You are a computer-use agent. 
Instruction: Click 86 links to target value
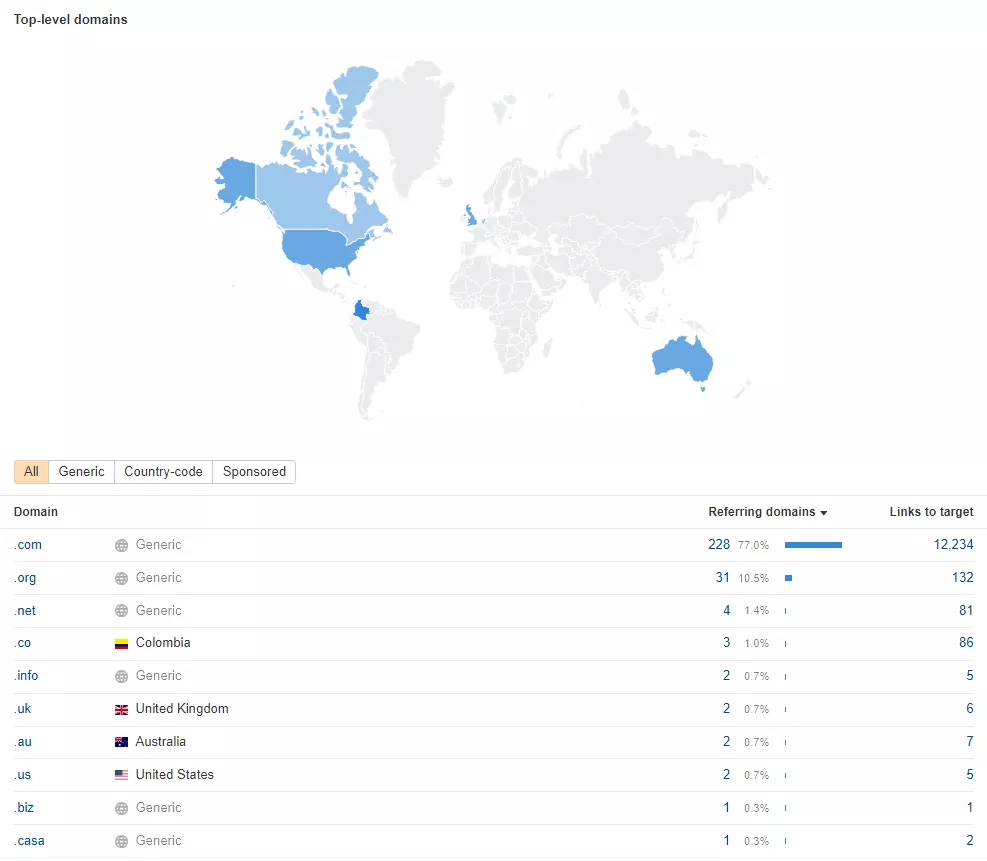(966, 643)
